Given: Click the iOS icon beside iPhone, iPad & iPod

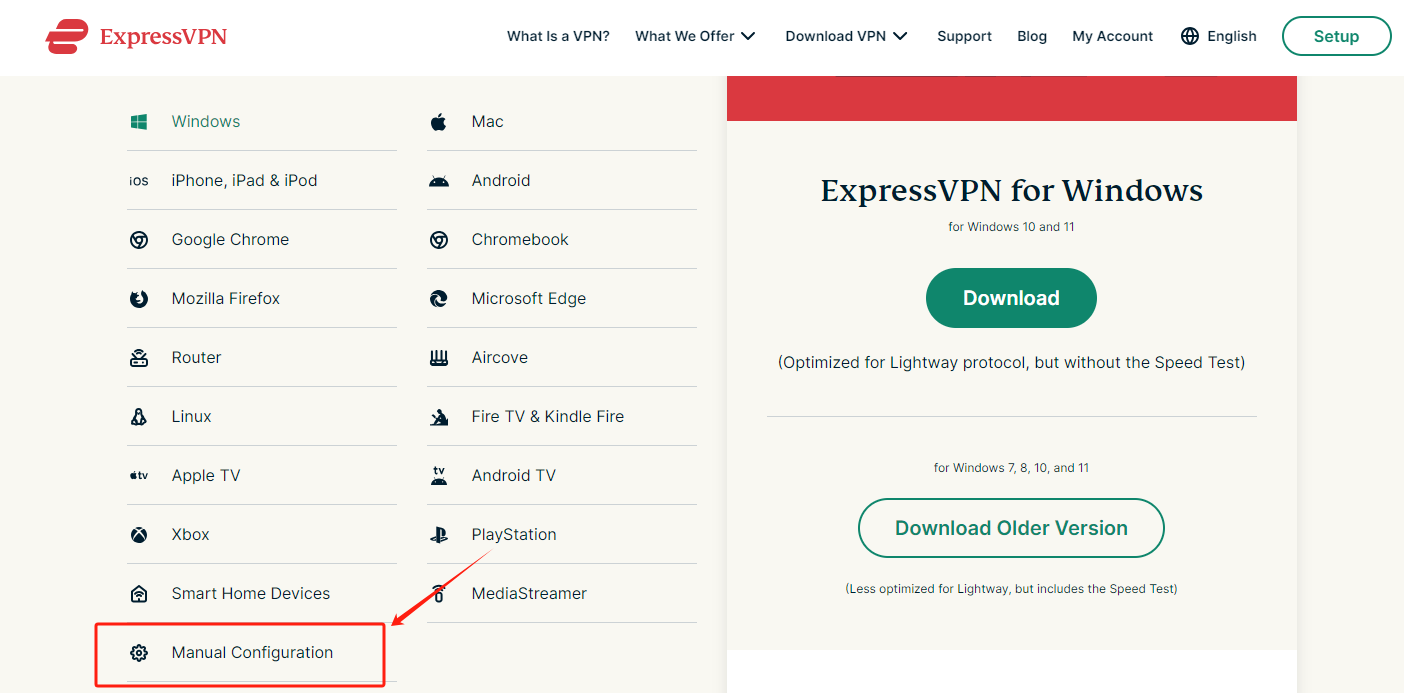Looking at the screenshot, I should click(139, 181).
